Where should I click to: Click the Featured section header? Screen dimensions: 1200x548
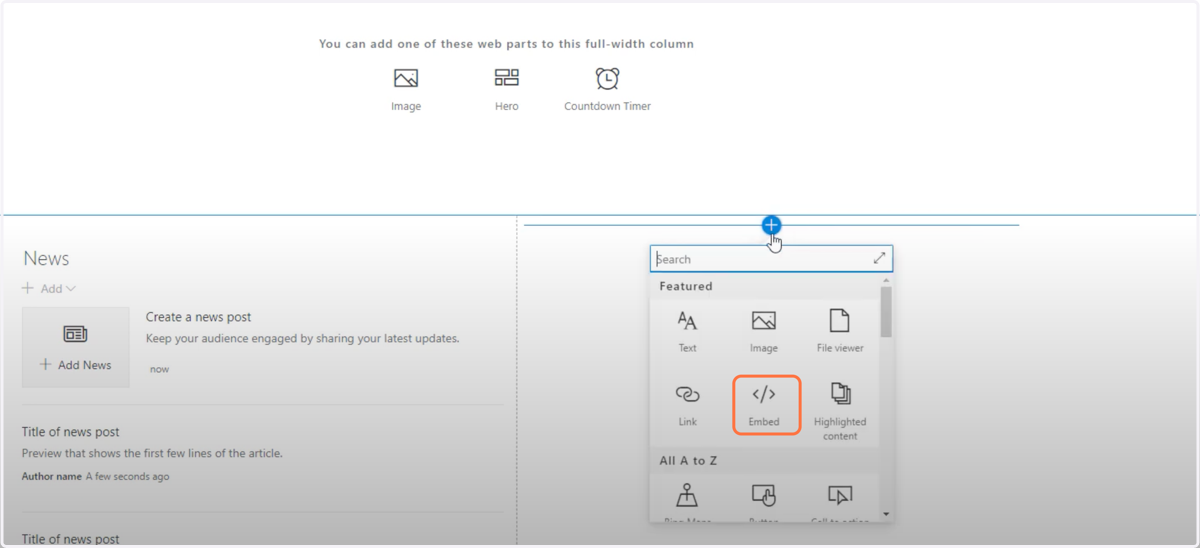point(686,286)
